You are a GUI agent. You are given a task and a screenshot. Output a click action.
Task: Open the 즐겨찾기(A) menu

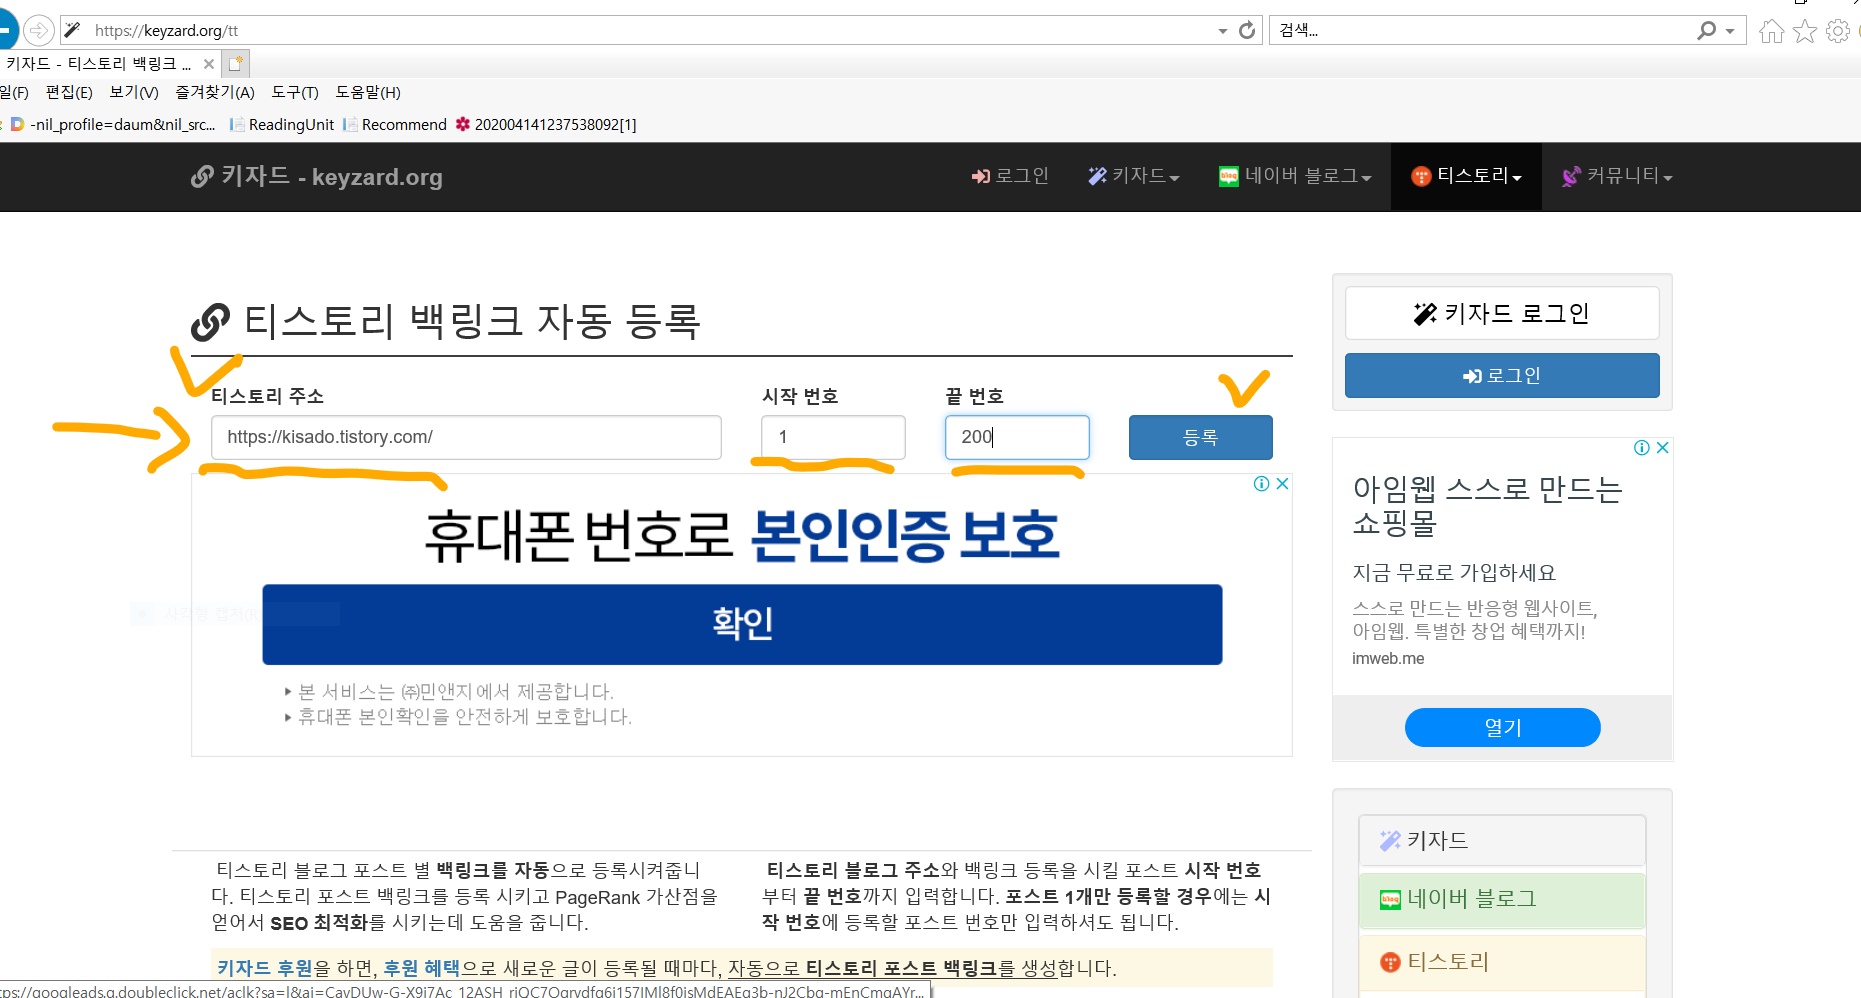(215, 92)
